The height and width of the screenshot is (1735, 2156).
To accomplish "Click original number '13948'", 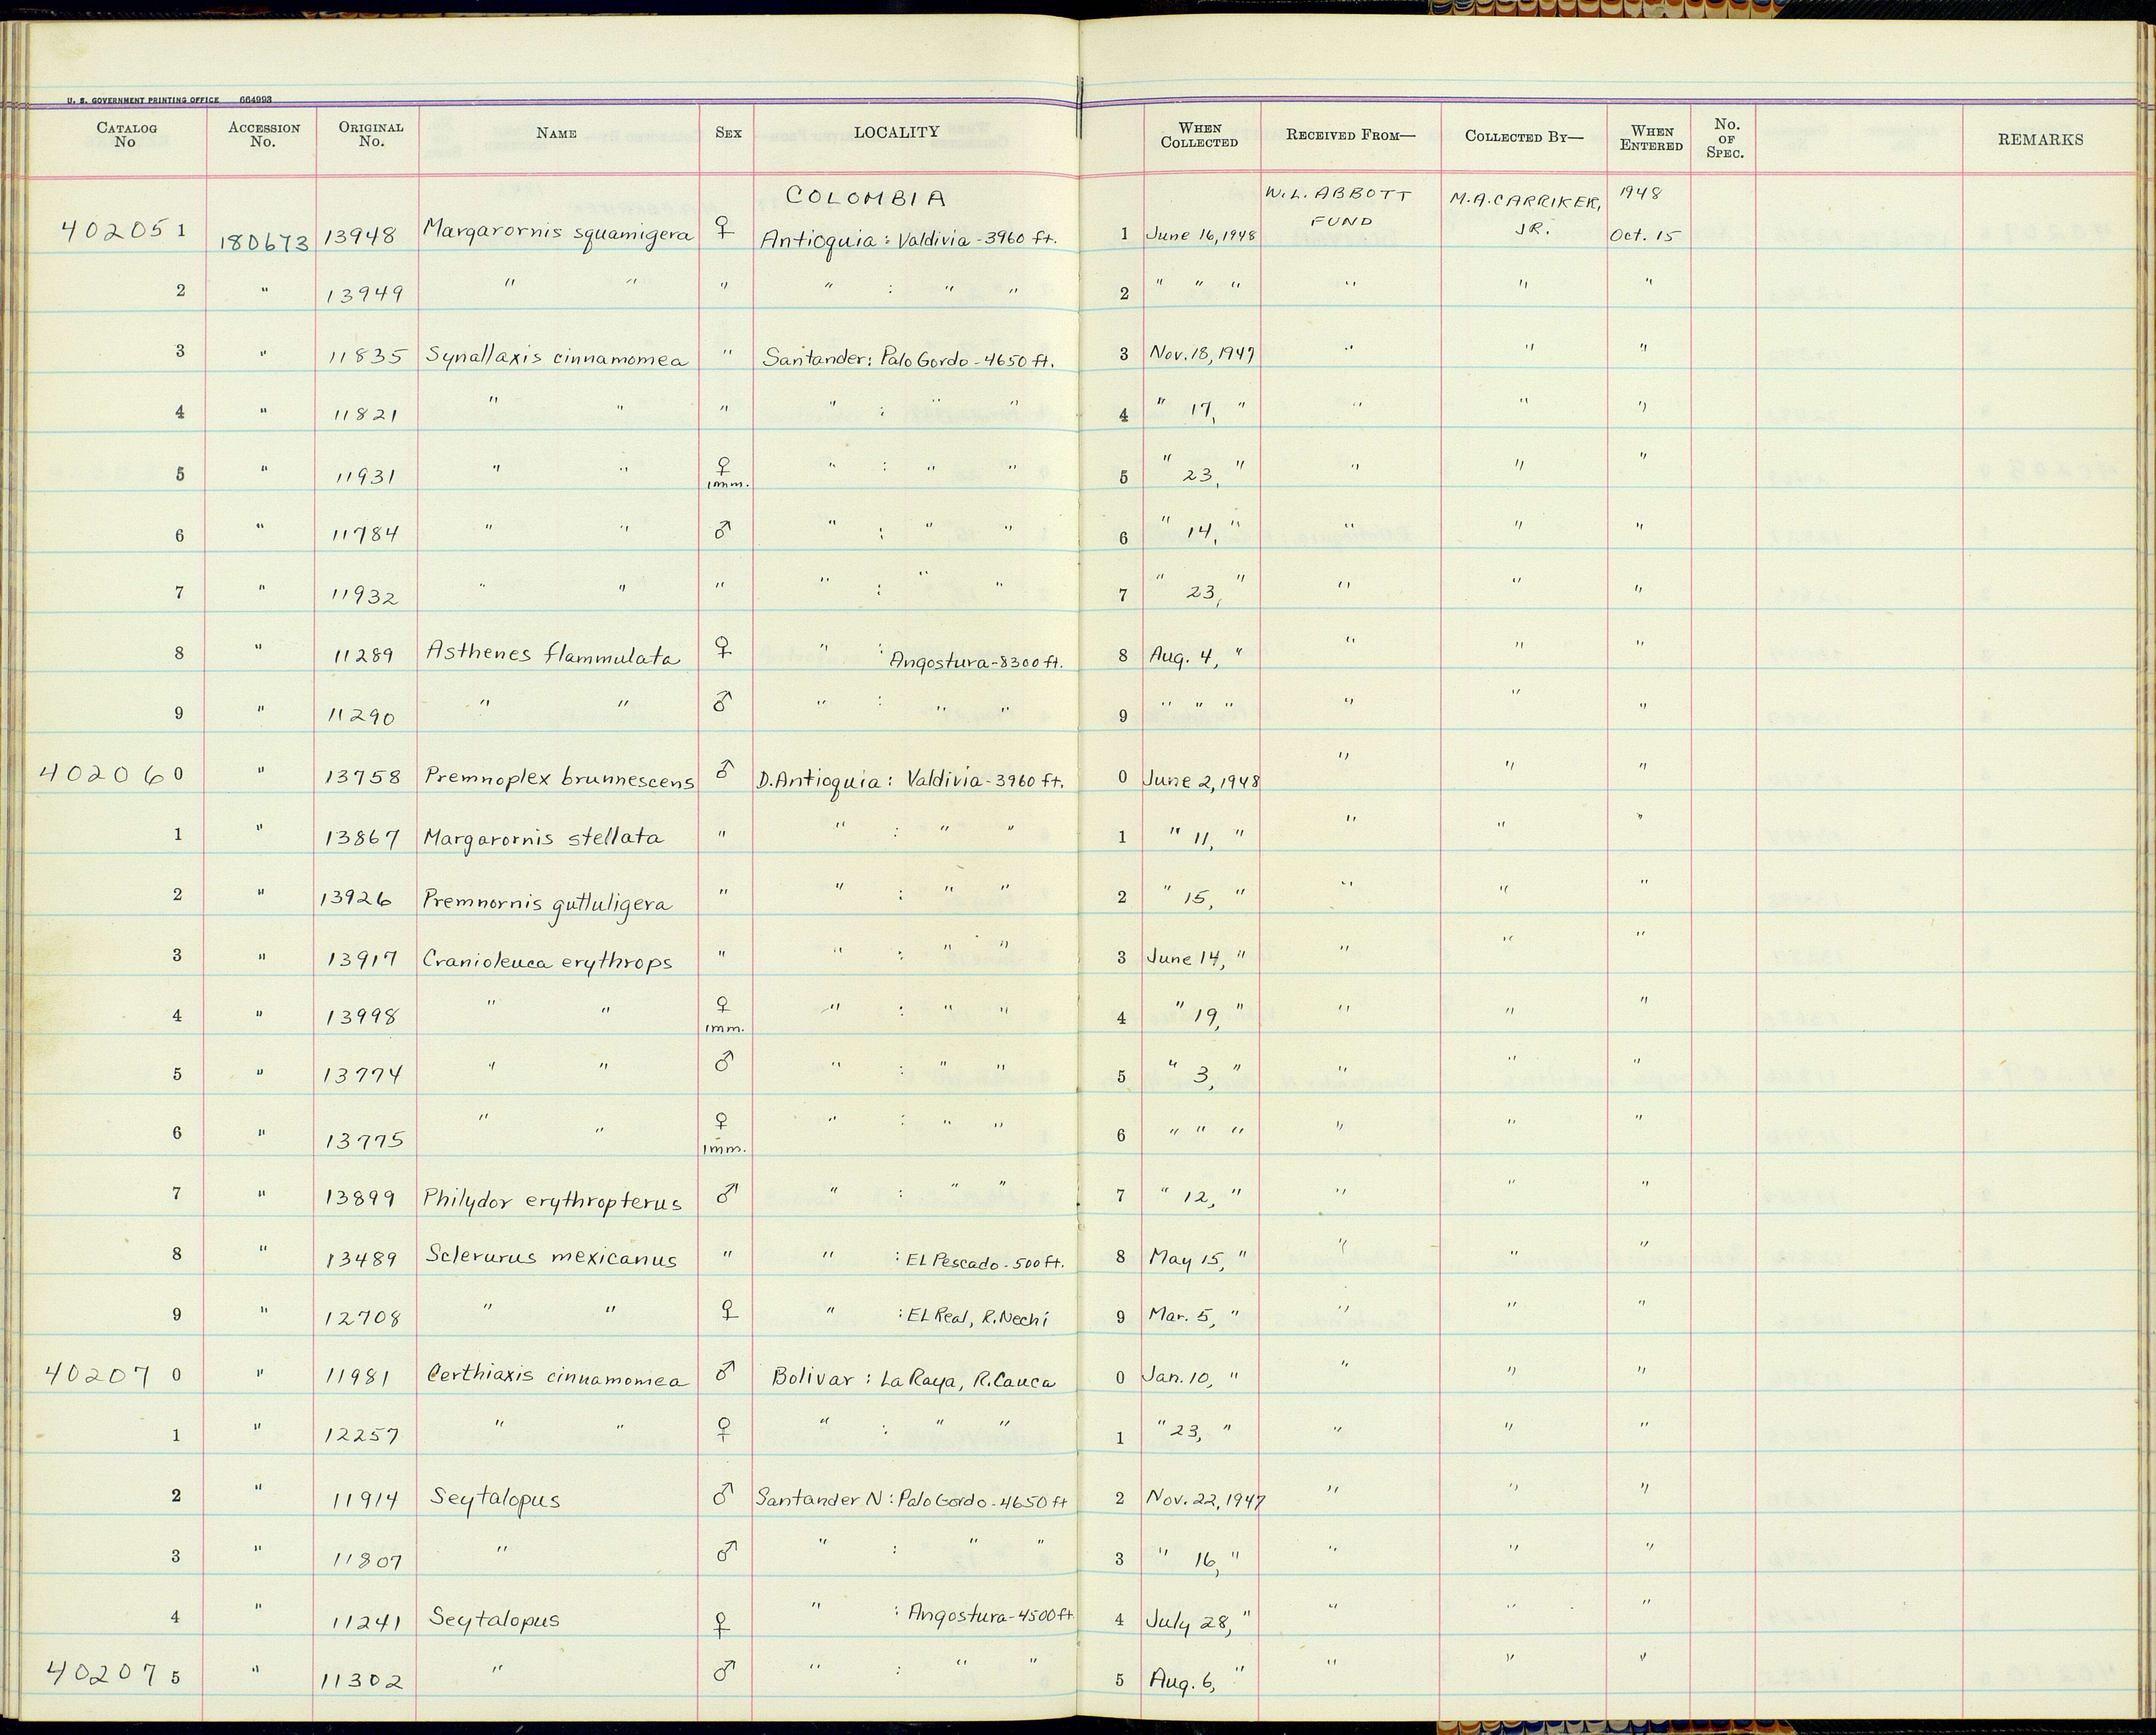I will (361, 236).
